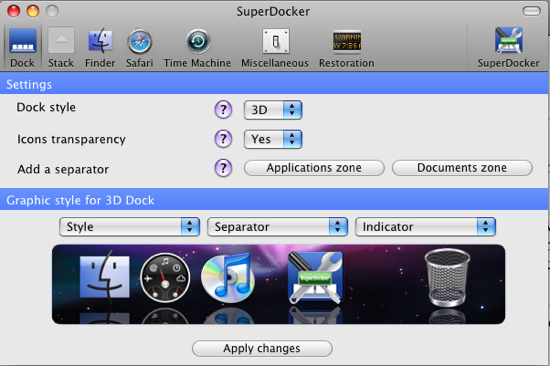Viewport: 550px width, 366px height.
Task: Click Finder icon in dock preview
Action: (x=105, y=277)
